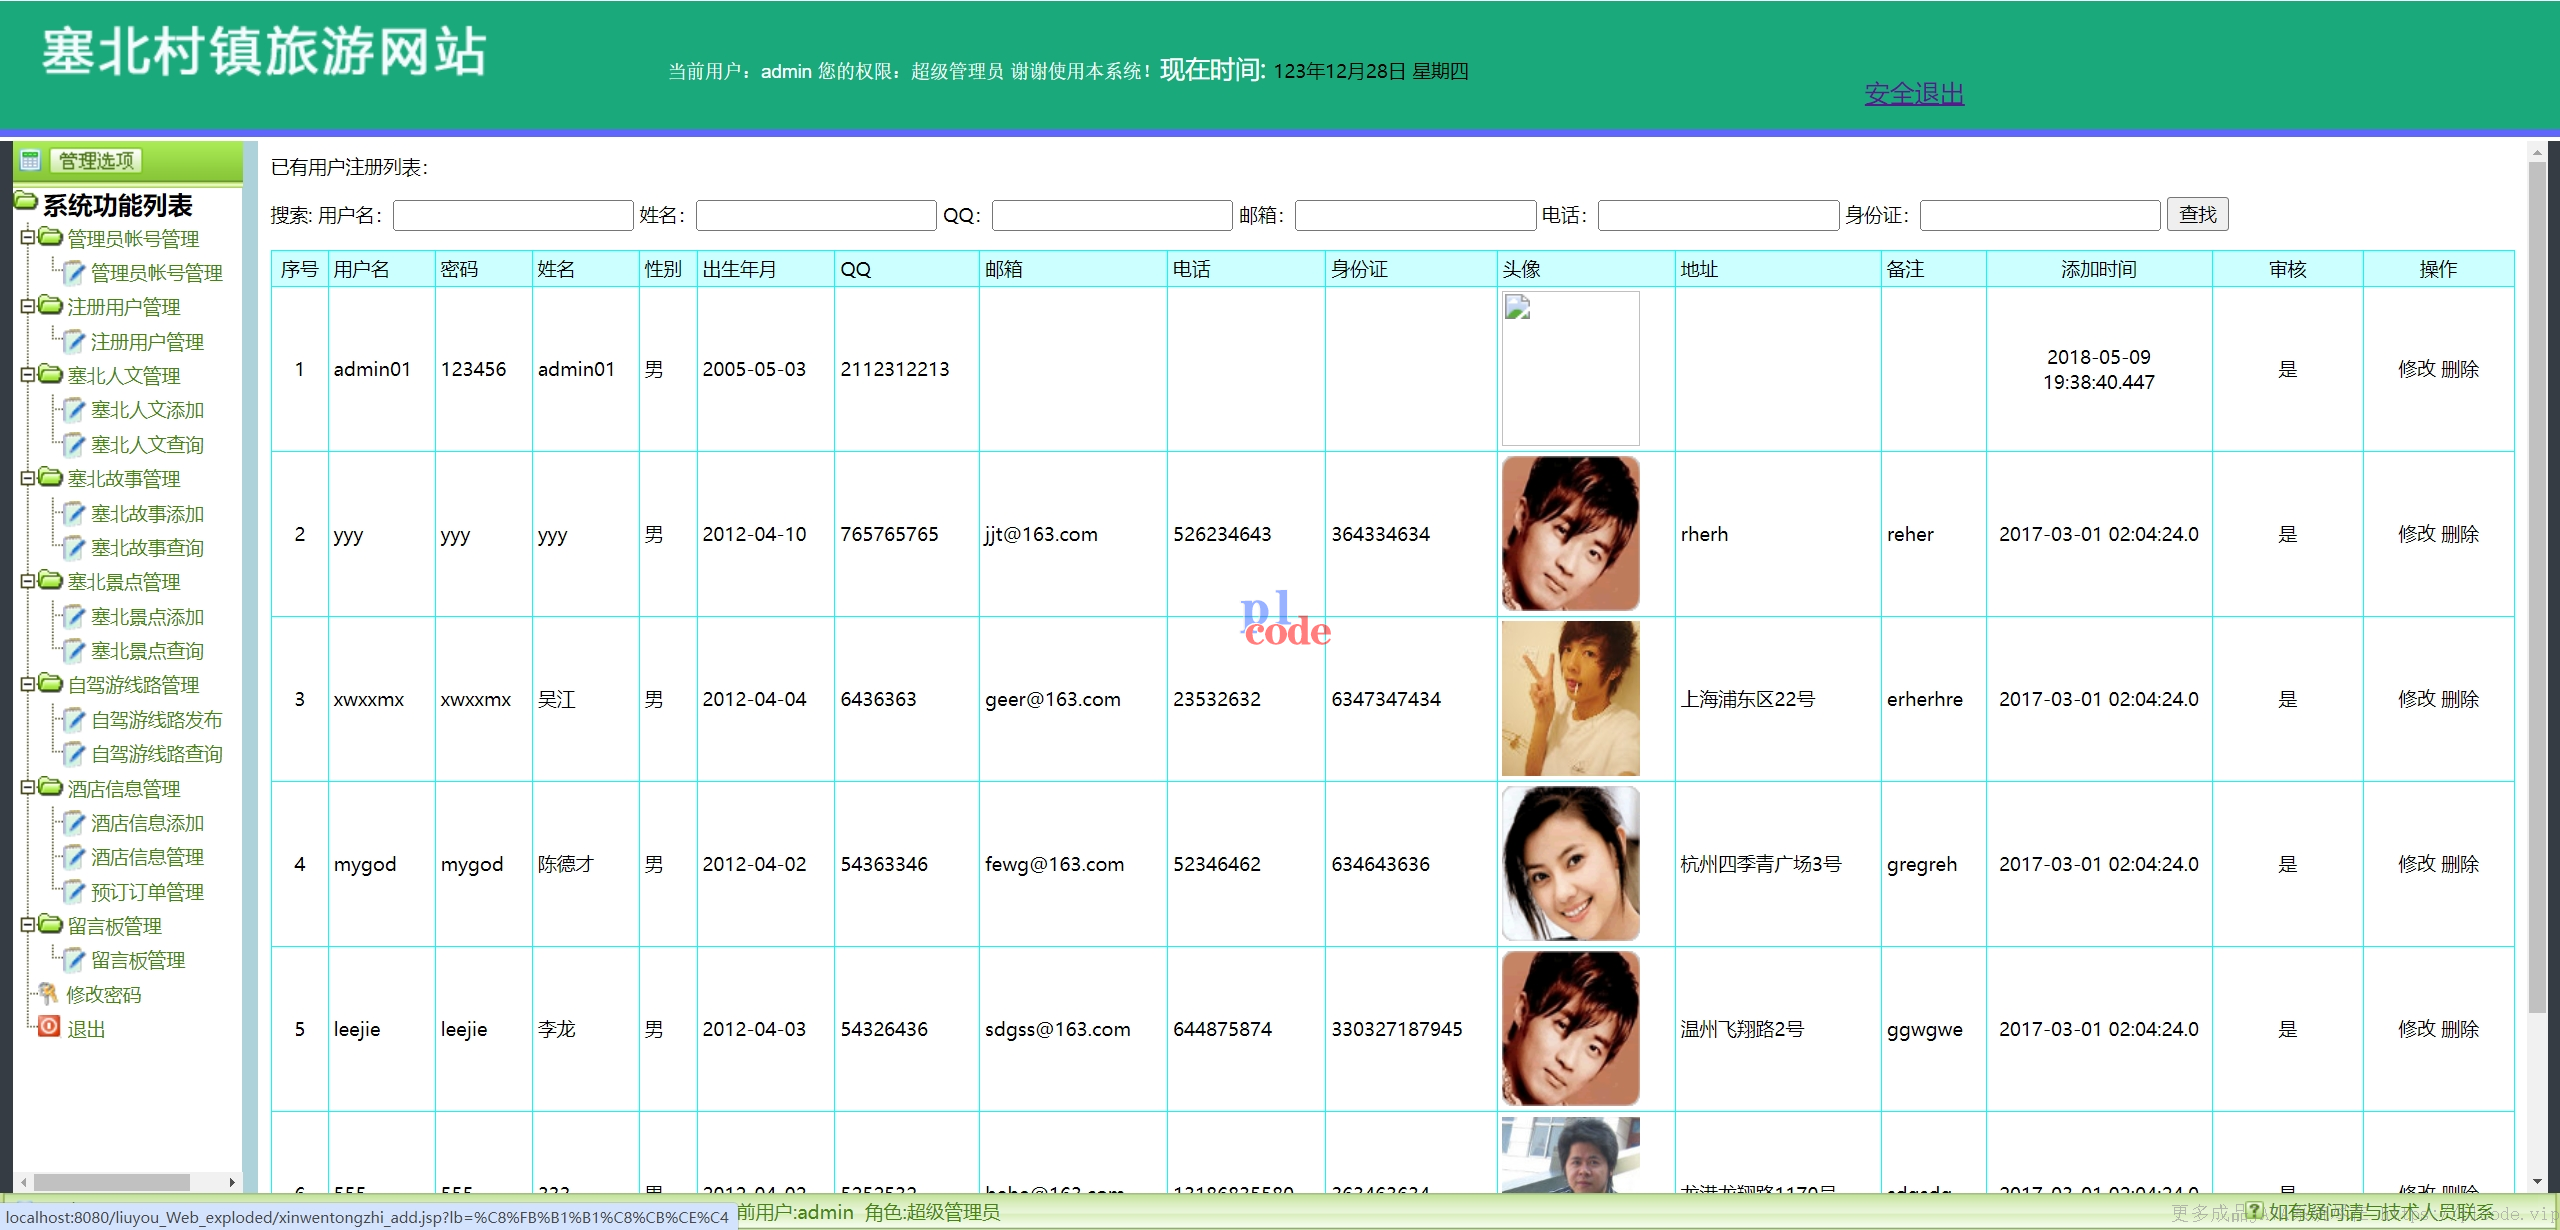Click the 查找 search button

[2197, 215]
